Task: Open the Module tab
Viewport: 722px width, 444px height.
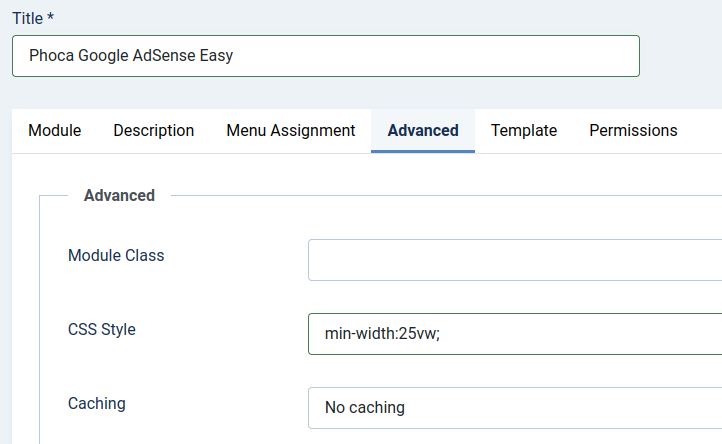Action: click(55, 131)
